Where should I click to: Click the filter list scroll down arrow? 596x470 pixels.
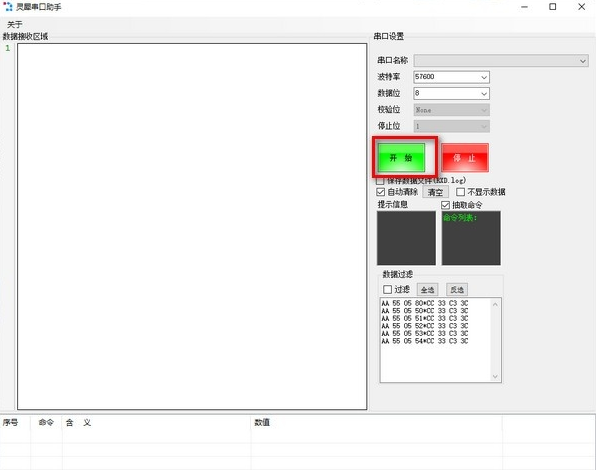(495, 377)
